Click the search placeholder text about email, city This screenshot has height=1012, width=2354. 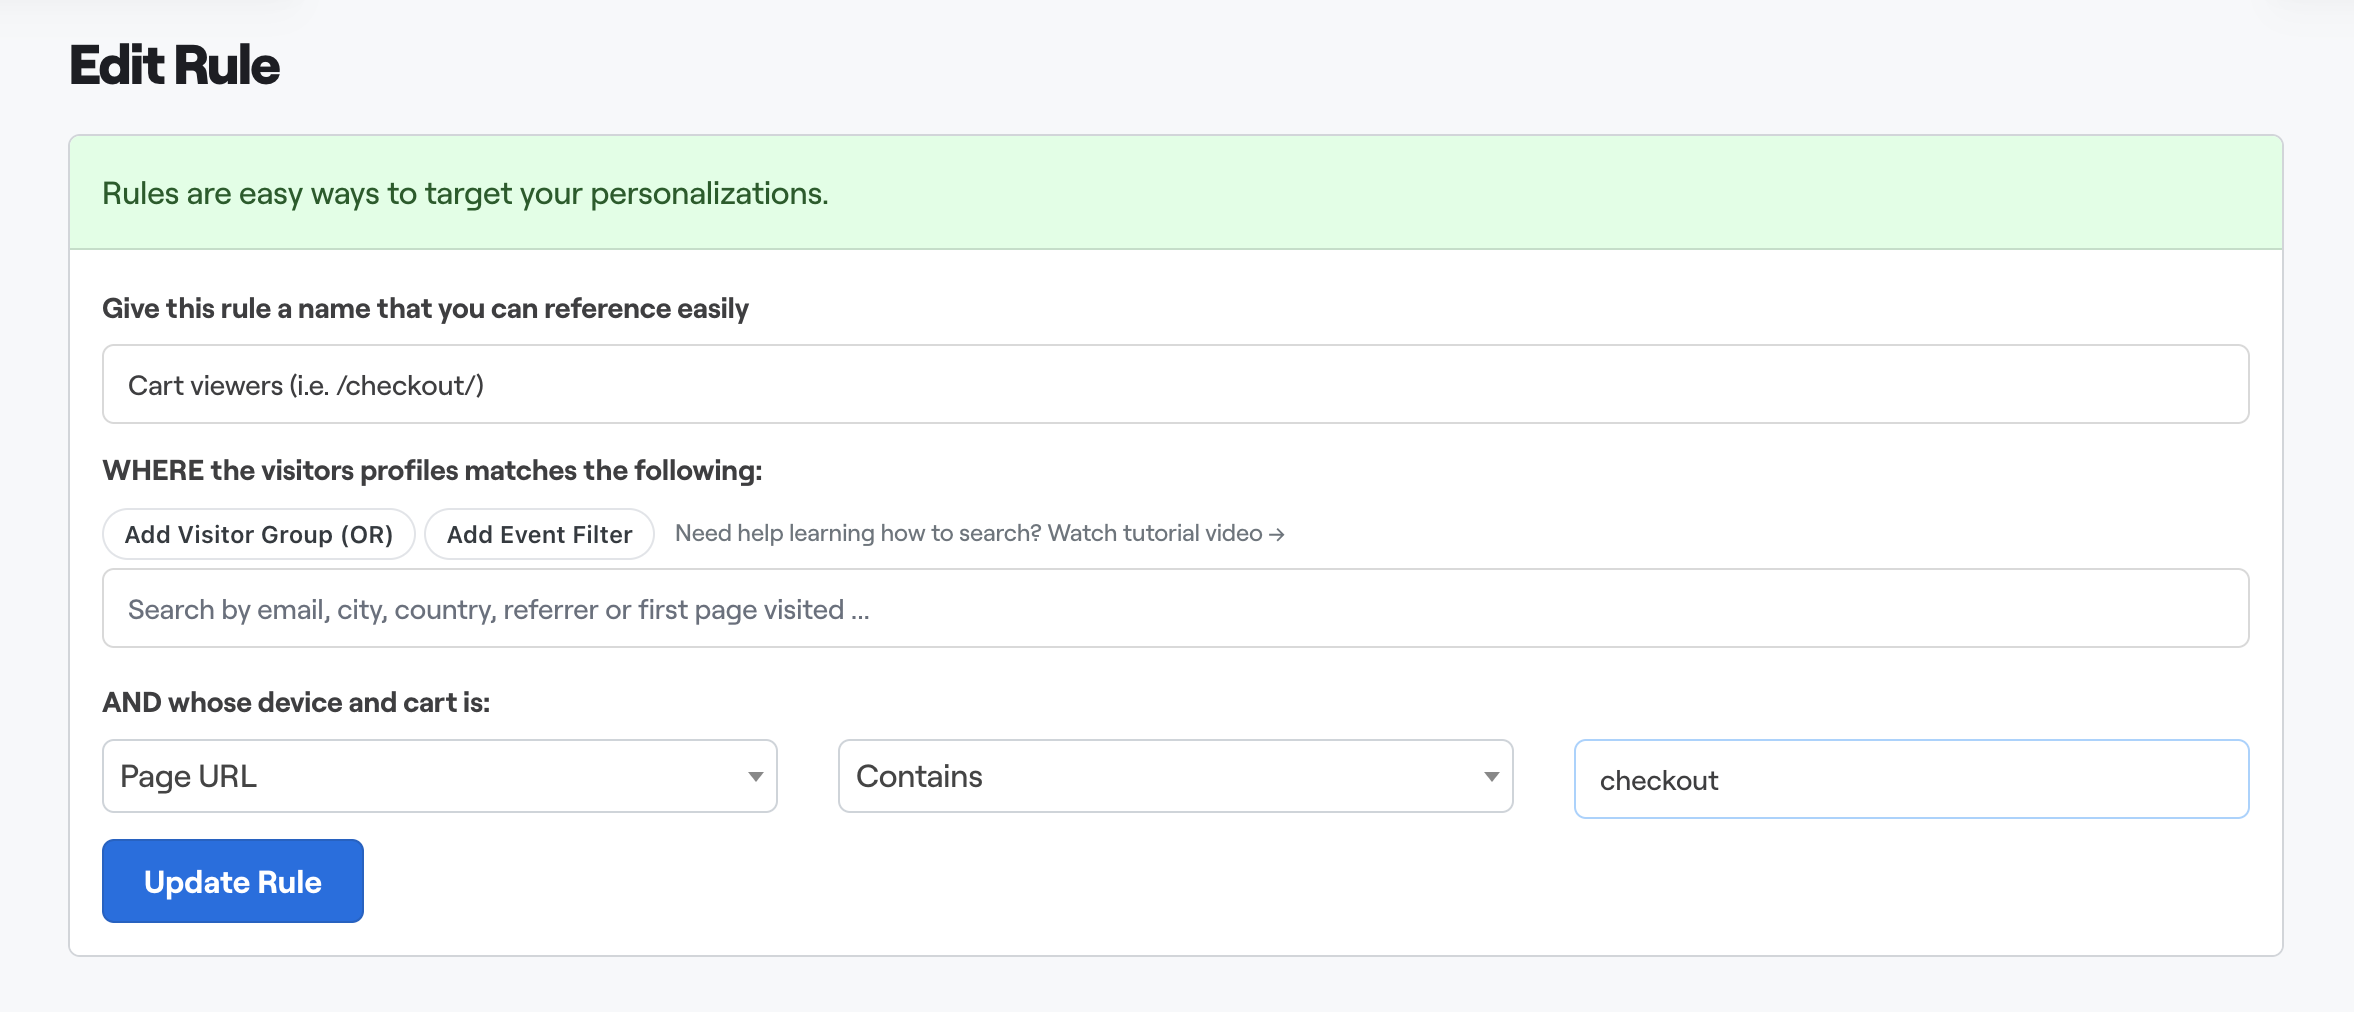[x=498, y=610]
